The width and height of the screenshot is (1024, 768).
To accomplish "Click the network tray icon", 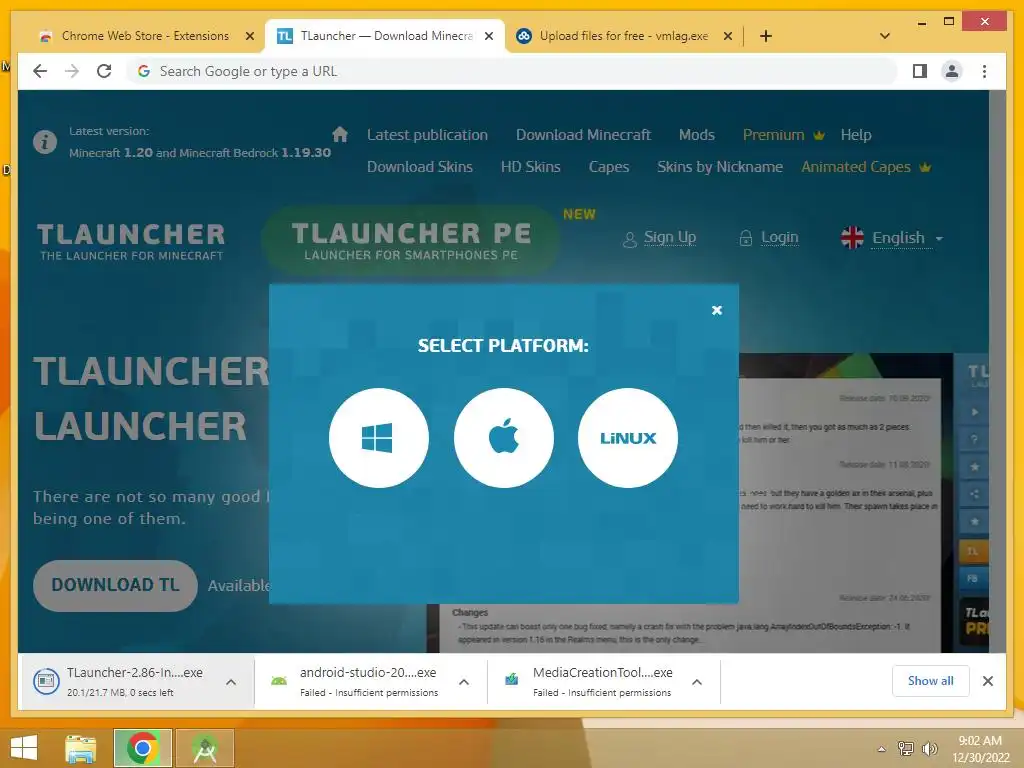I will [x=906, y=748].
